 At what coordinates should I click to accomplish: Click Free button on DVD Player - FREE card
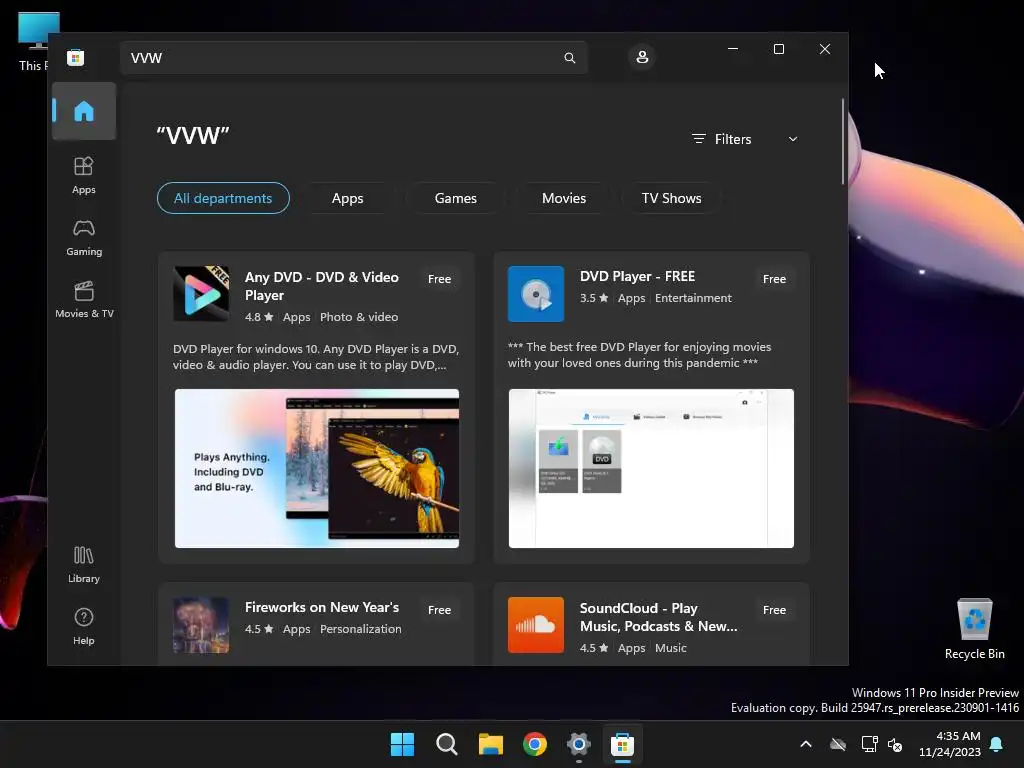[x=775, y=279]
